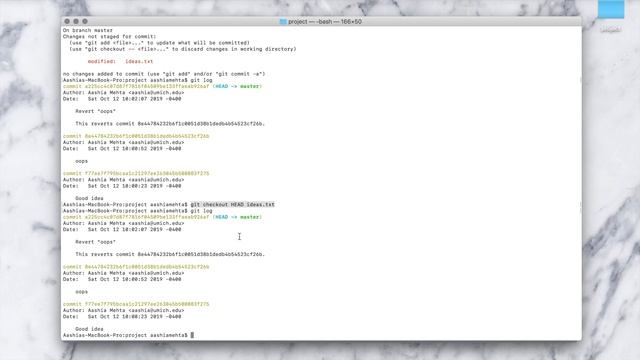
Task: Click the last yellow 'commit f77ee7f...' hash
Action: pos(136,304)
